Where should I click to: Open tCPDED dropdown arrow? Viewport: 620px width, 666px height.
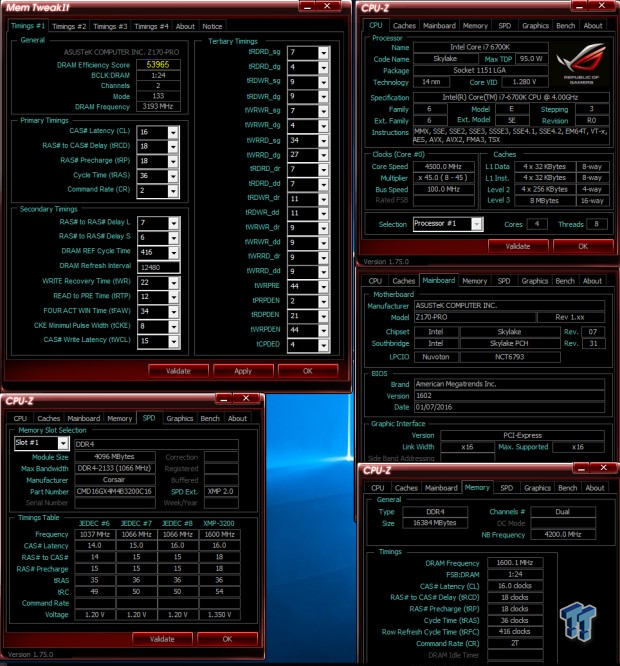click(x=324, y=345)
